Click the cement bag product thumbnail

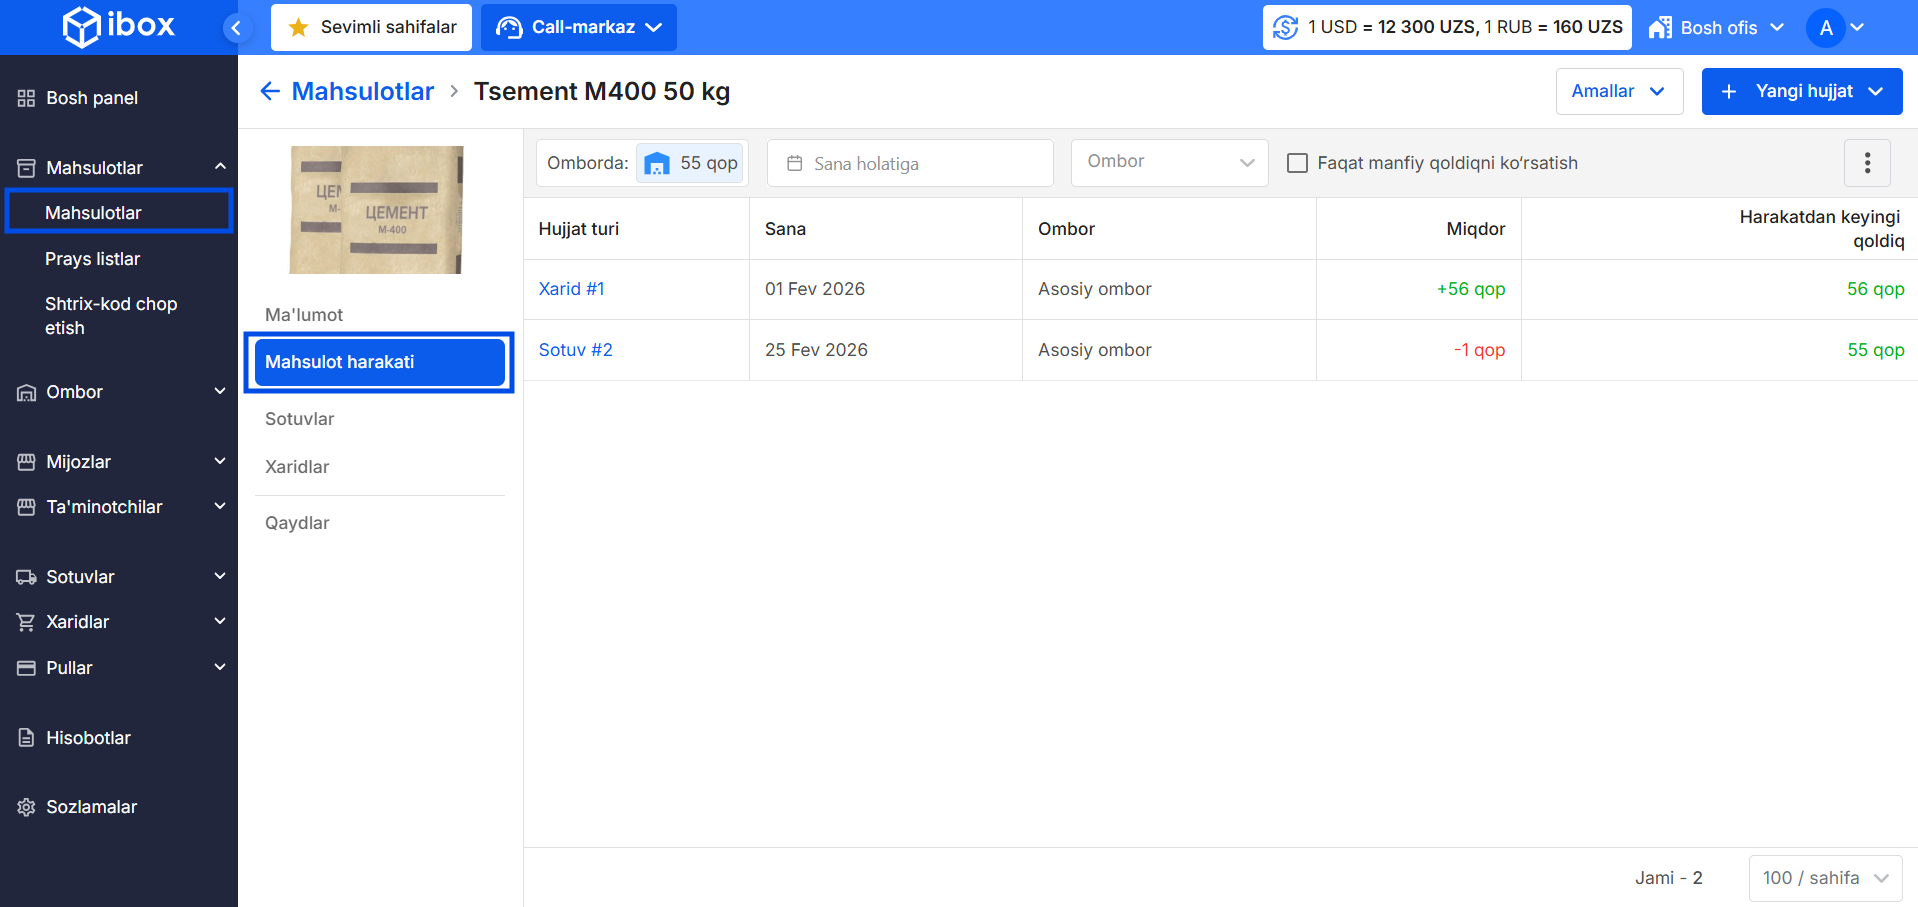[377, 210]
